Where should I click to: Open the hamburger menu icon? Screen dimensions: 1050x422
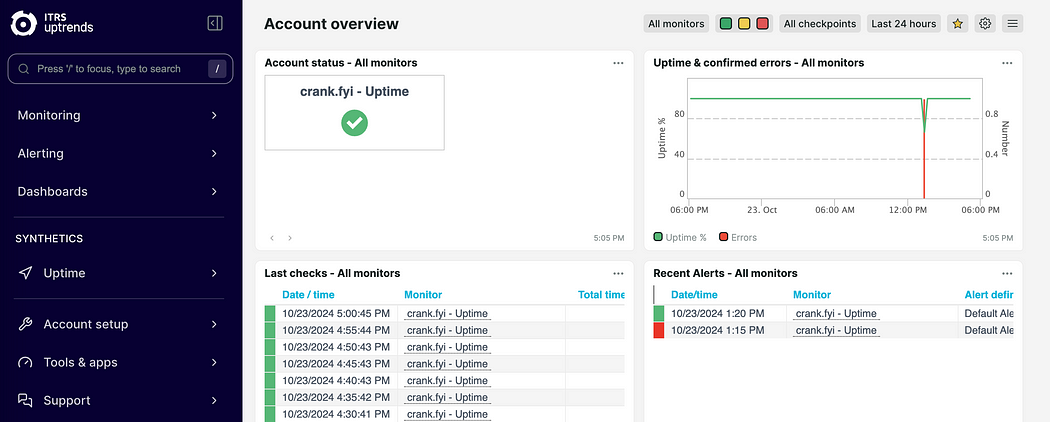(1012, 23)
